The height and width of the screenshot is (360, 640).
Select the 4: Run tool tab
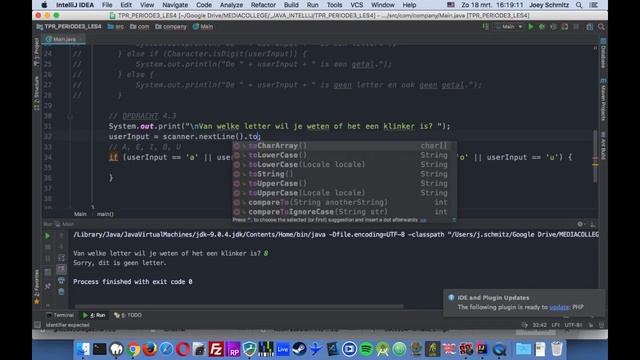pyautogui.click(x=94, y=315)
